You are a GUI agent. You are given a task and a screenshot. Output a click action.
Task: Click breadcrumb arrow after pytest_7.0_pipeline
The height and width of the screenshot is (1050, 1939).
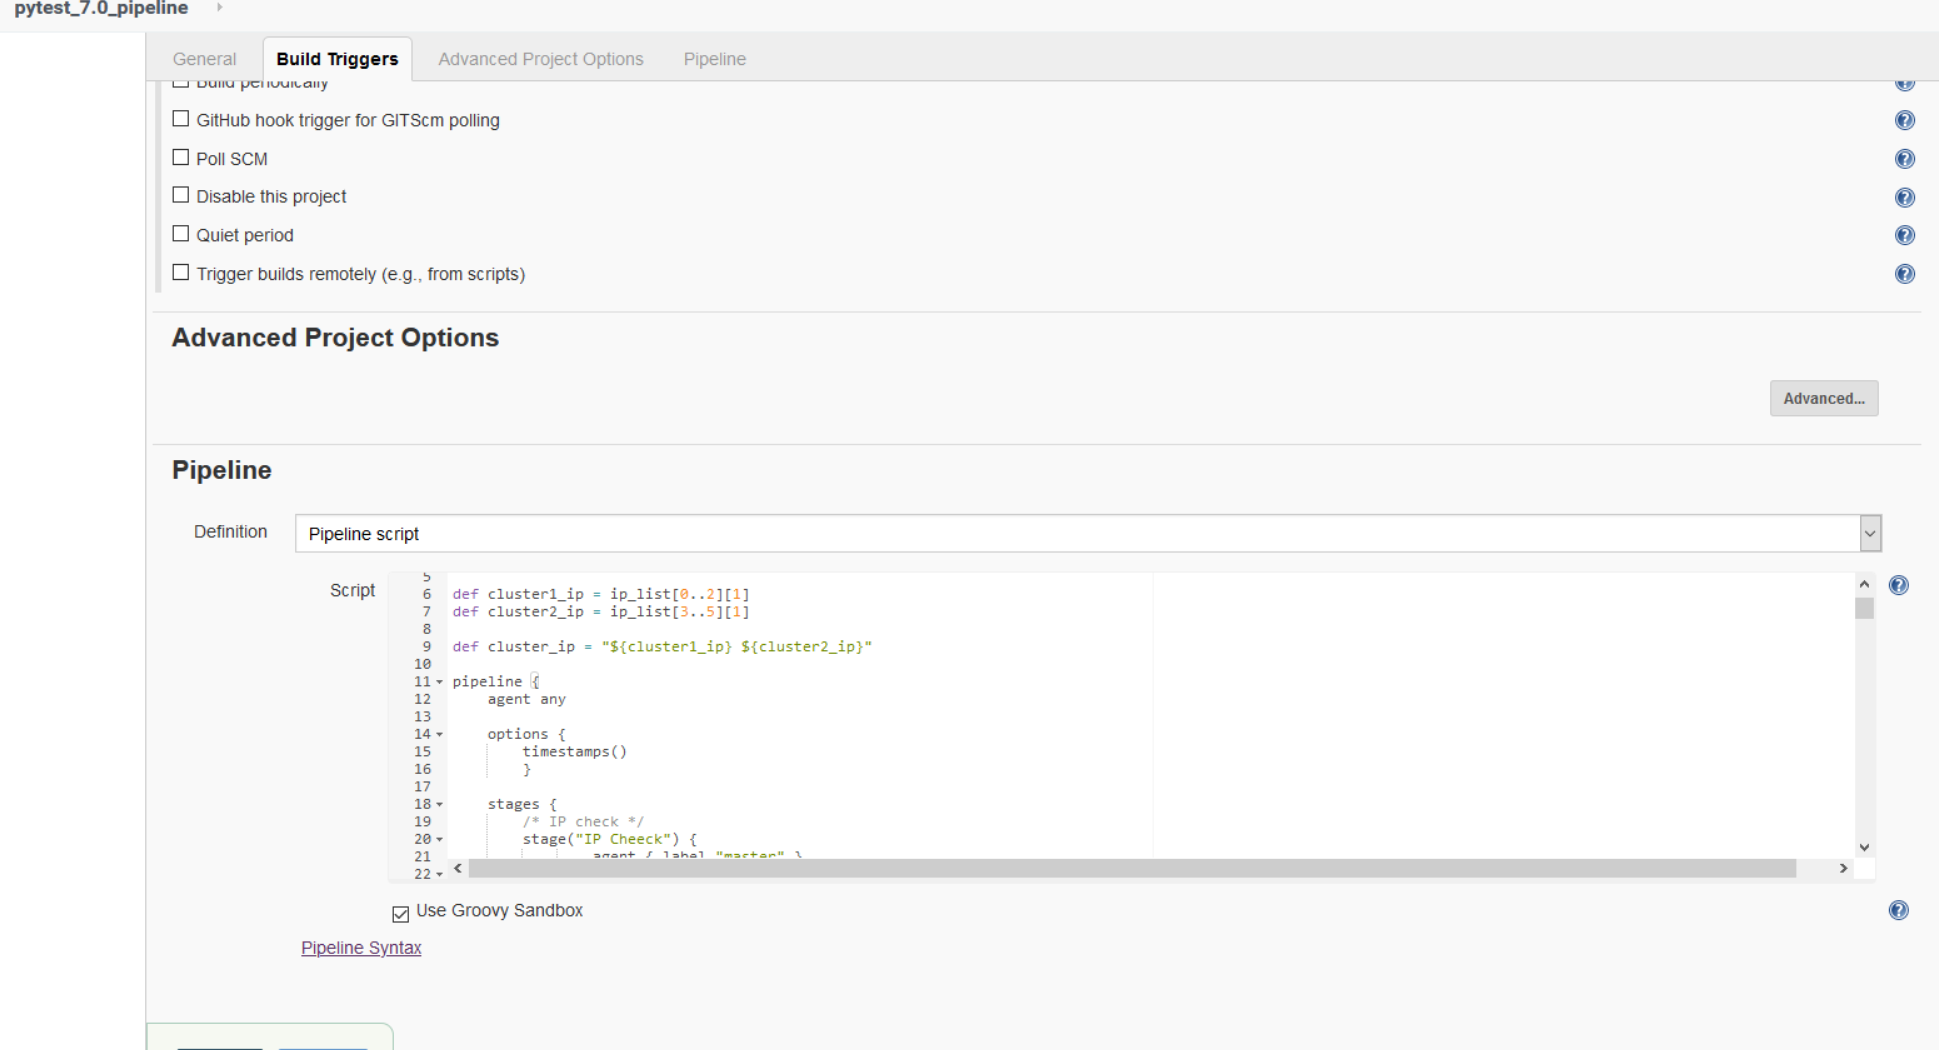pyautogui.click(x=219, y=8)
